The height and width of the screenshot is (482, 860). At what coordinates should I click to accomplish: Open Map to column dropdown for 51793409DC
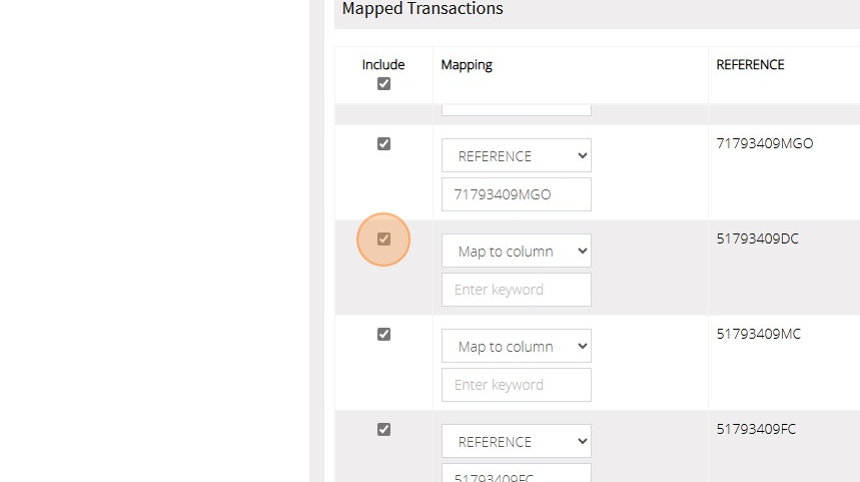tap(516, 251)
